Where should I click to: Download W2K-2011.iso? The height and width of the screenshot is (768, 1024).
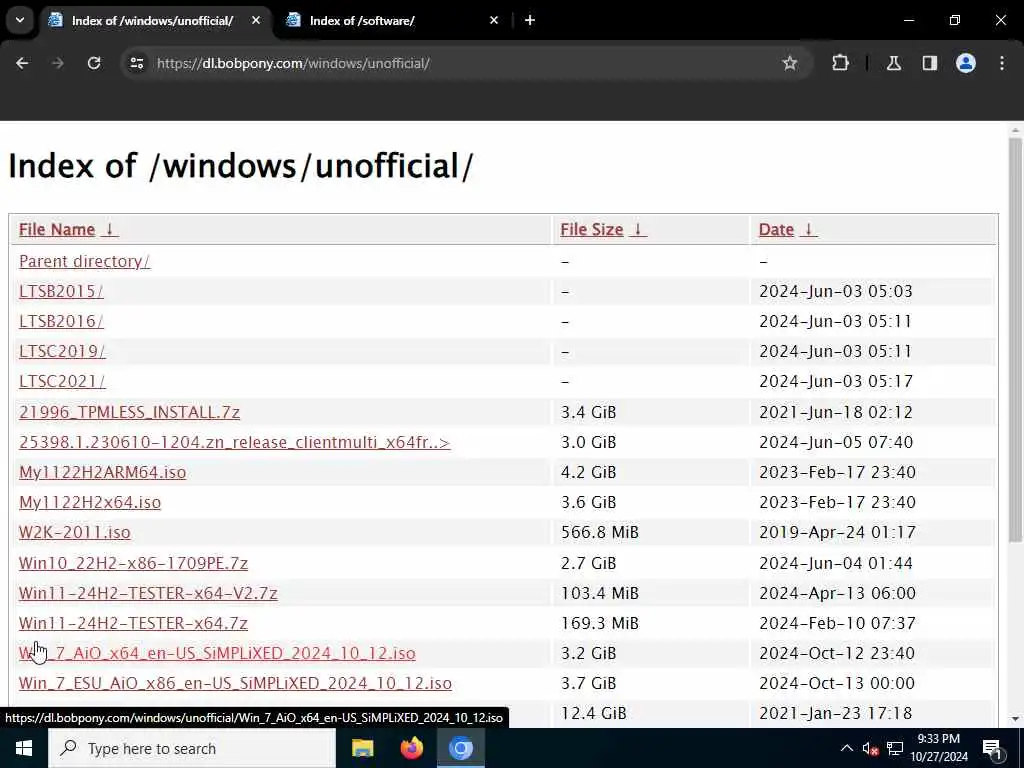(74, 532)
